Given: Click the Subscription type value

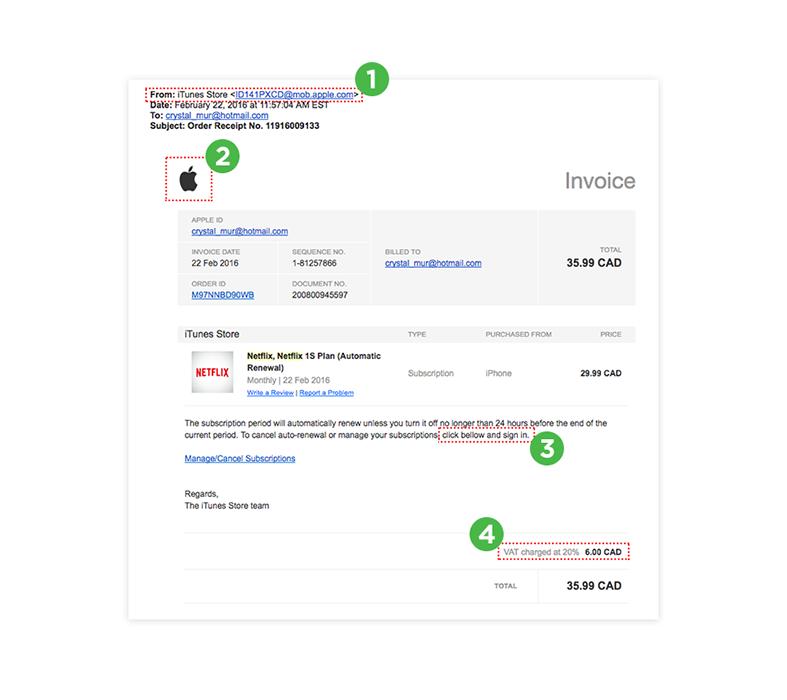Looking at the screenshot, I should click(431, 373).
